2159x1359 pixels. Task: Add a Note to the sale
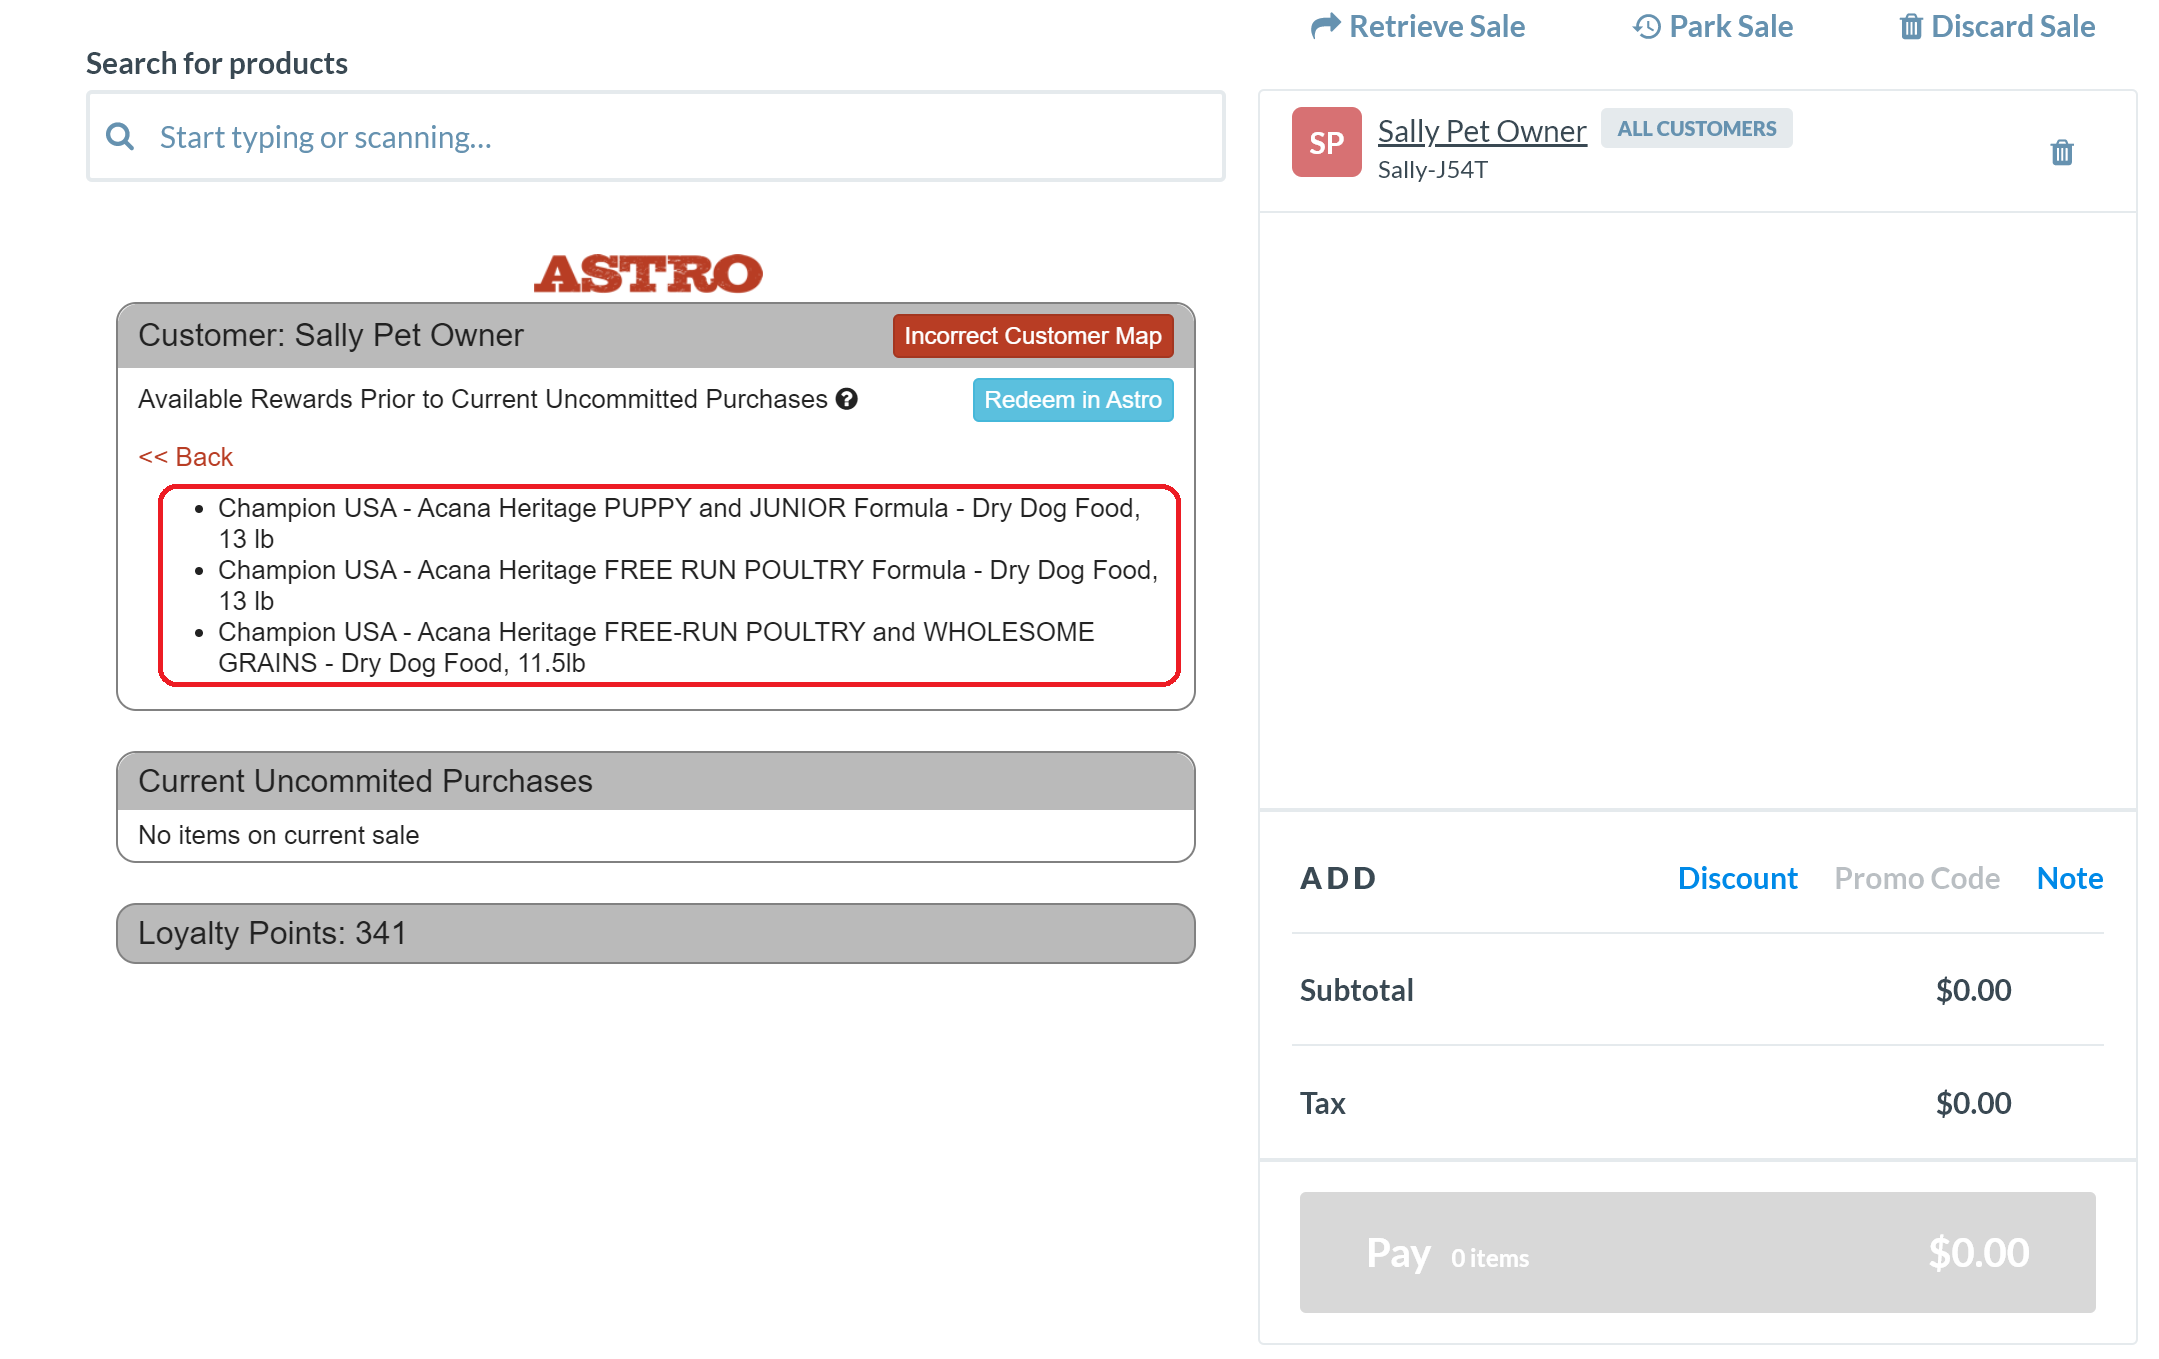point(2069,878)
